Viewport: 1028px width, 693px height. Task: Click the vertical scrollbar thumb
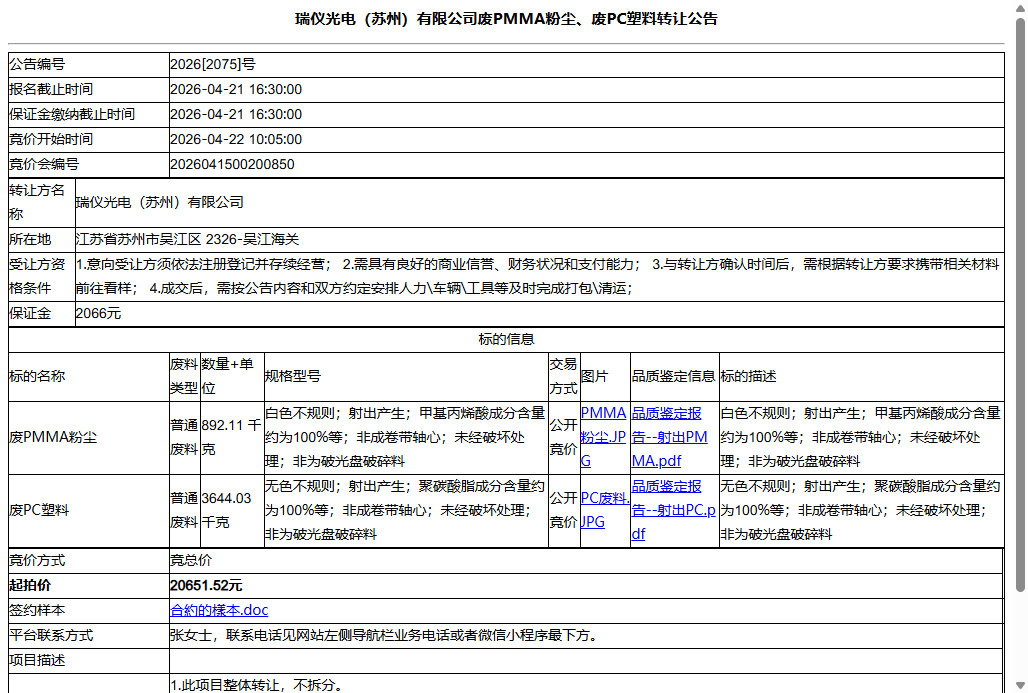coord(1020,305)
